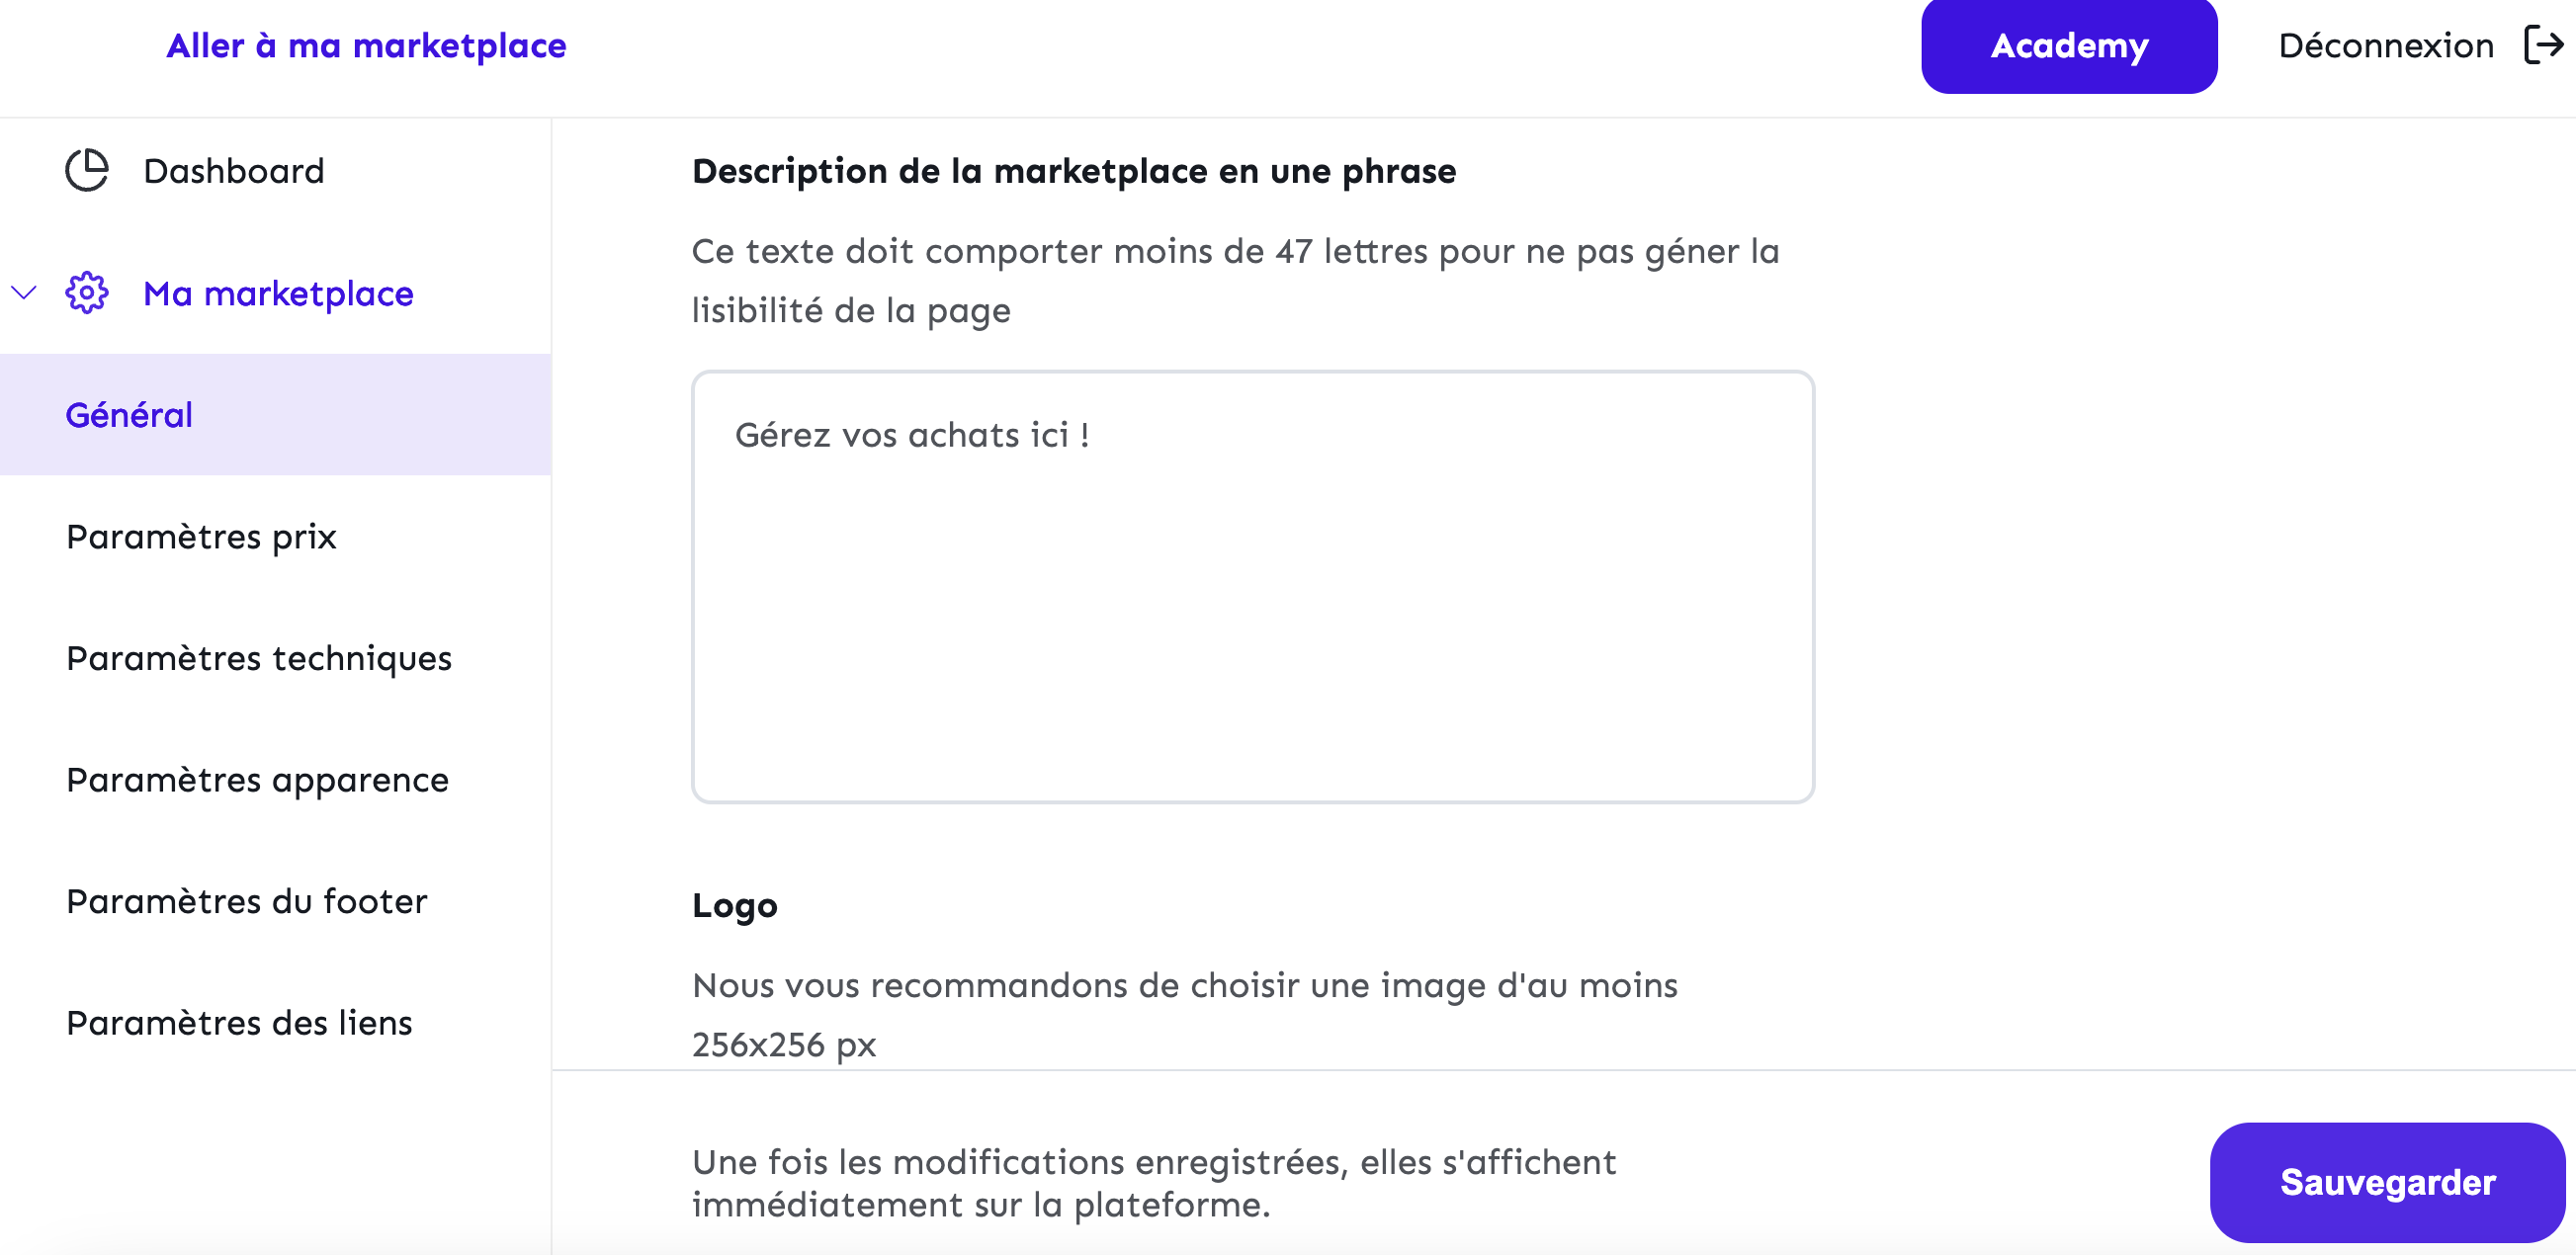Navigate to Paramètres apparence
The image size is (2576, 1255).
pyautogui.click(x=257, y=780)
